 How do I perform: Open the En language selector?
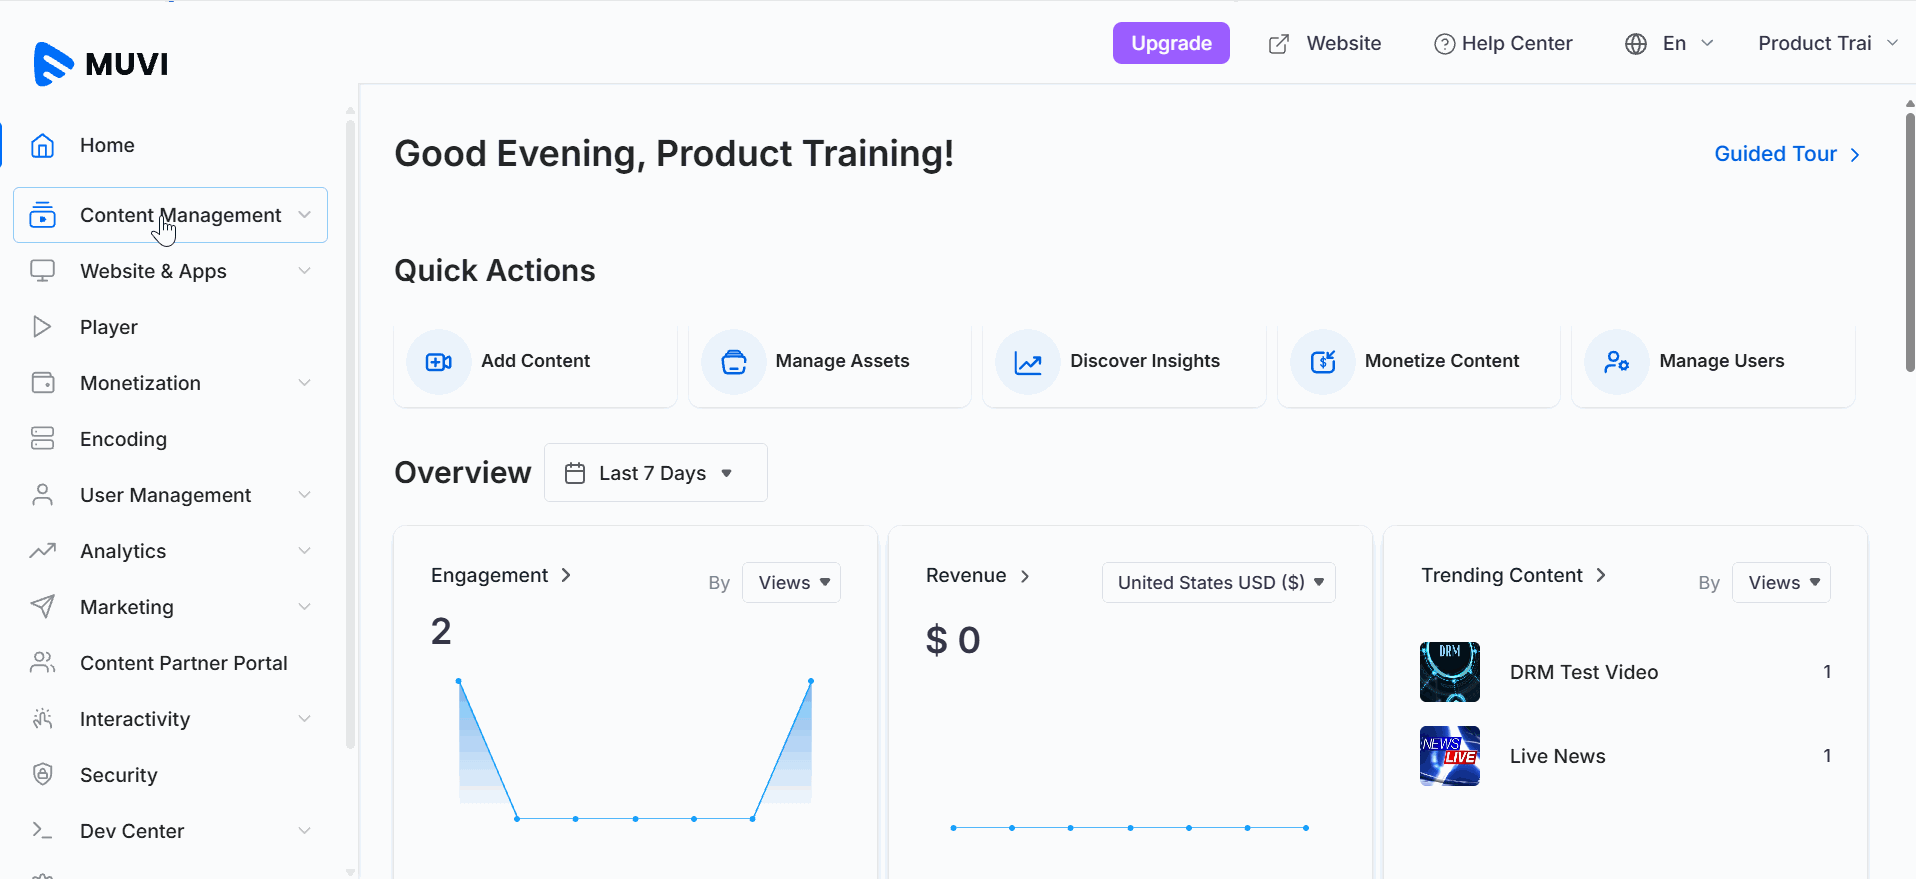[x=1669, y=43]
